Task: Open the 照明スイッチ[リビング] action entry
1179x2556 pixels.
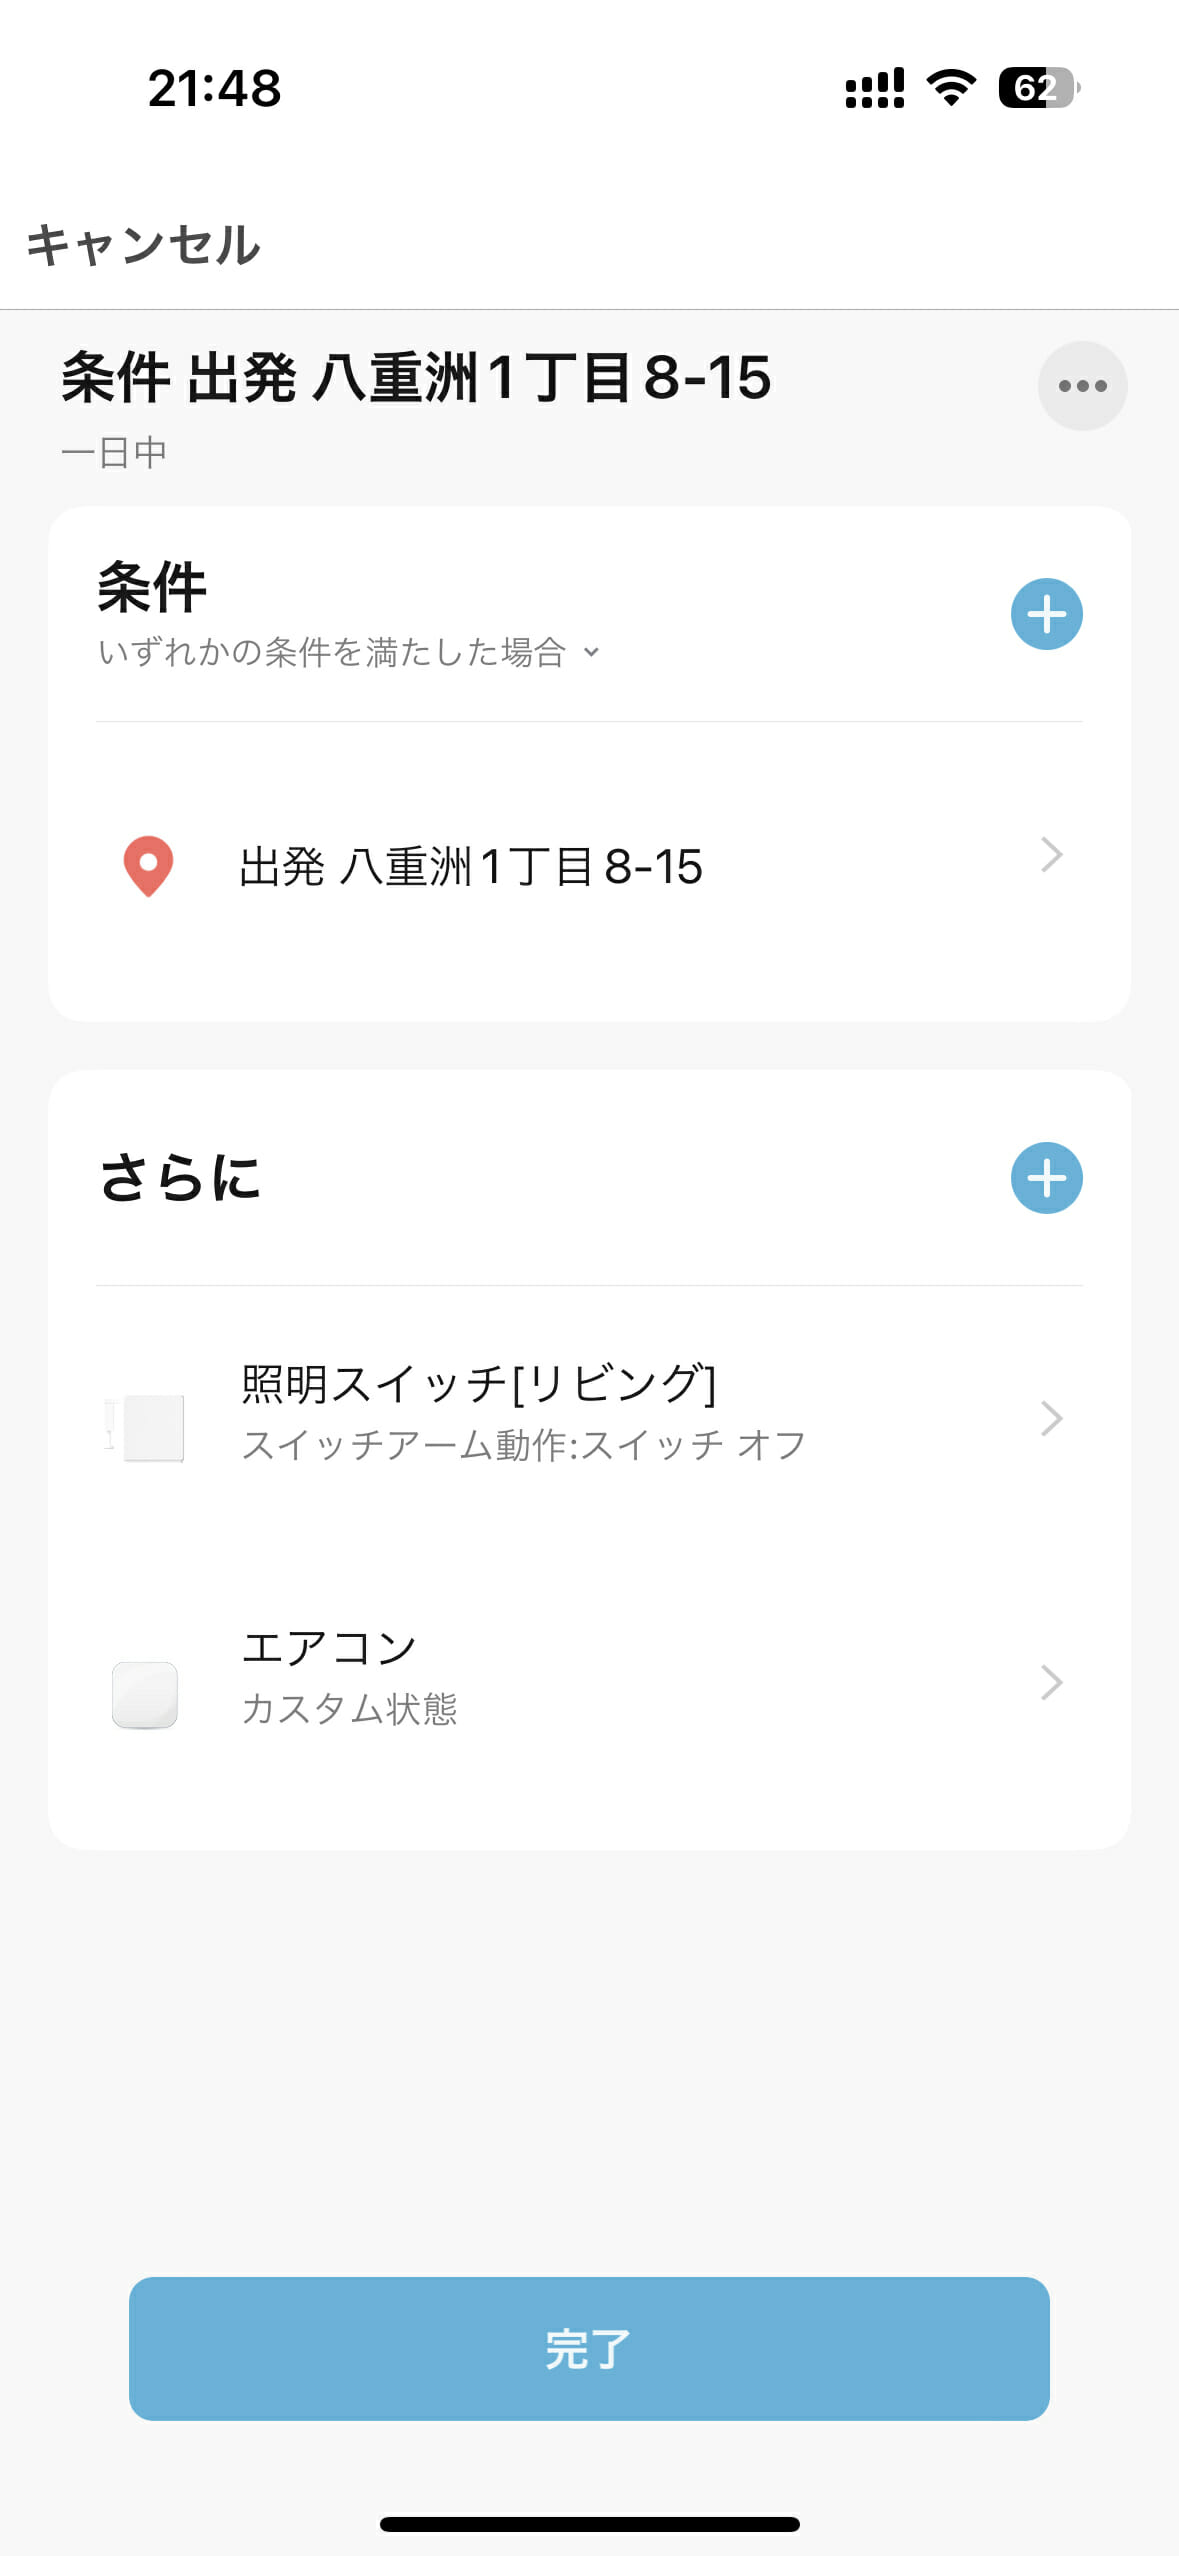Action: click(480, 1385)
